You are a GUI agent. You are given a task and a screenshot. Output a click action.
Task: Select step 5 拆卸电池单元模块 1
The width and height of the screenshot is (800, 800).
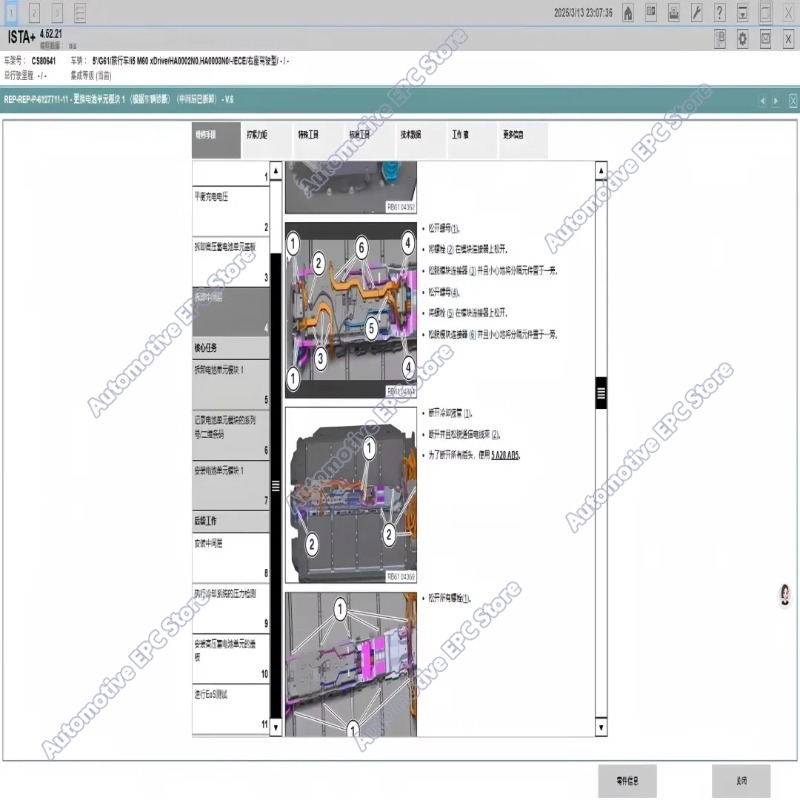tap(231, 384)
